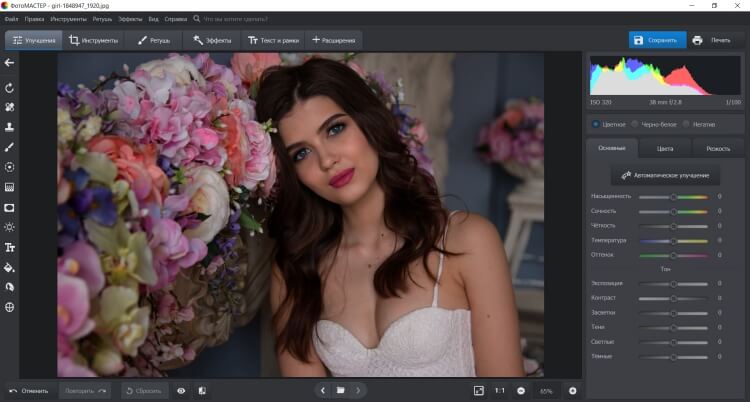Select the rotate tool icon

9,88
